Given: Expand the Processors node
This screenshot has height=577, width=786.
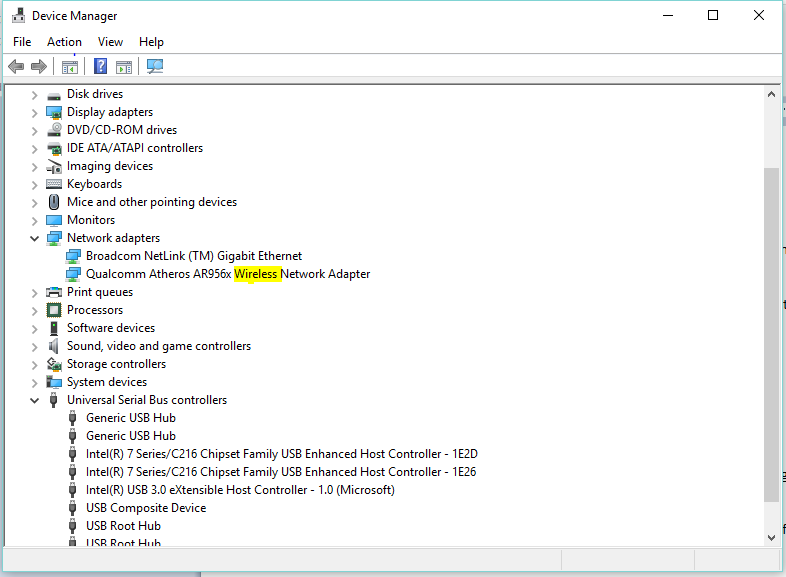Looking at the screenshot, I should click(34, 311).
